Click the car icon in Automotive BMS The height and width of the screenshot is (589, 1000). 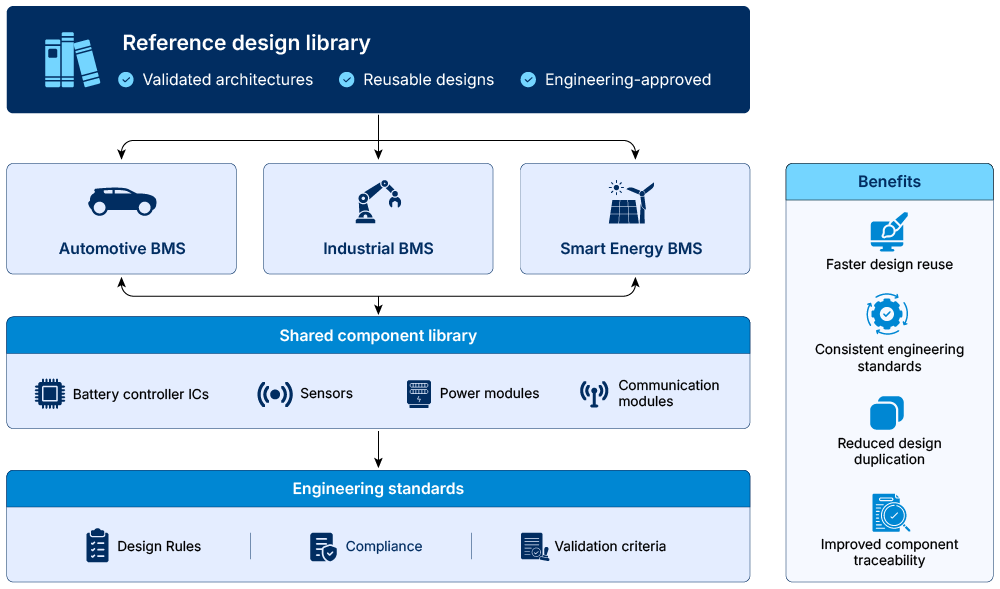[122, 201]
